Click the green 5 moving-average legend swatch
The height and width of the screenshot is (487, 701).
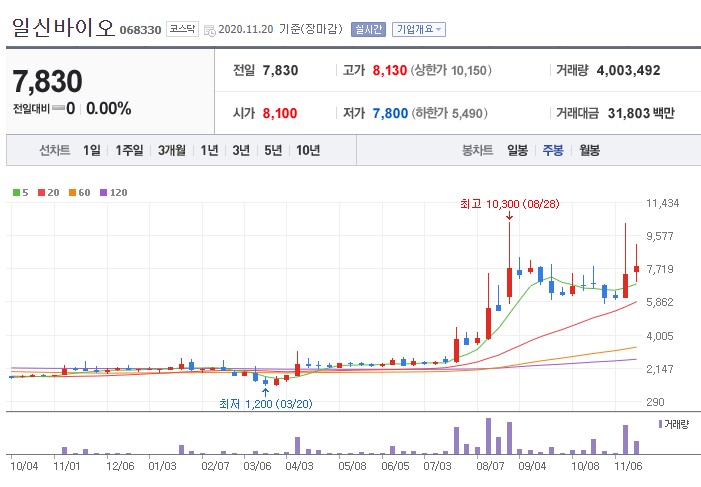tap(17, 193)
